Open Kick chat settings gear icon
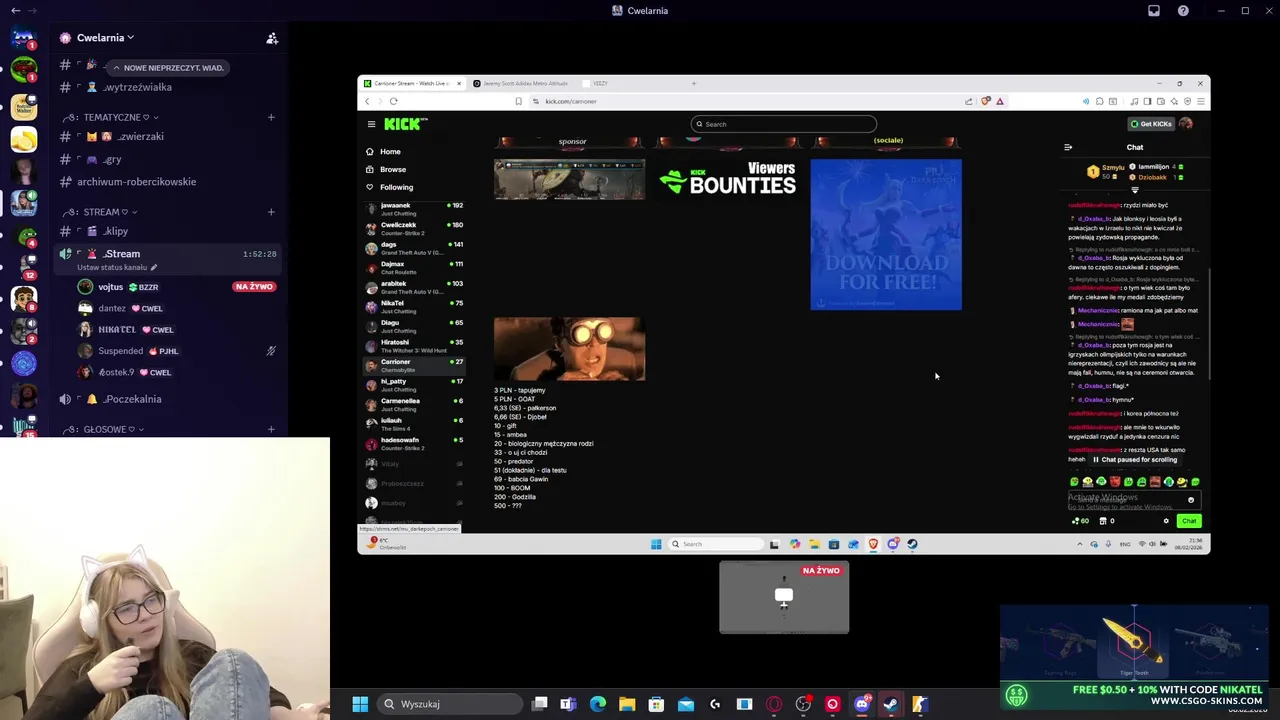Image resolution: width=1280 pixels, height=720 pixels. tap(1166, 521)
